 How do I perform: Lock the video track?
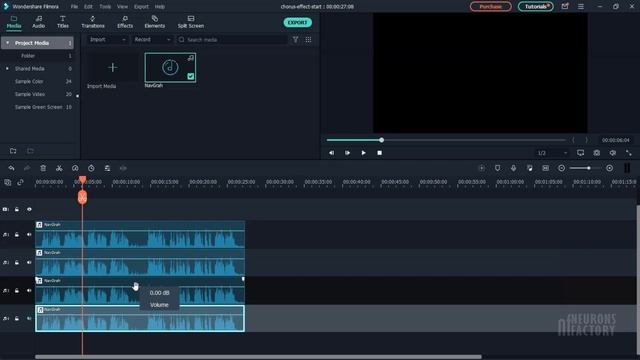click(17, 209)
